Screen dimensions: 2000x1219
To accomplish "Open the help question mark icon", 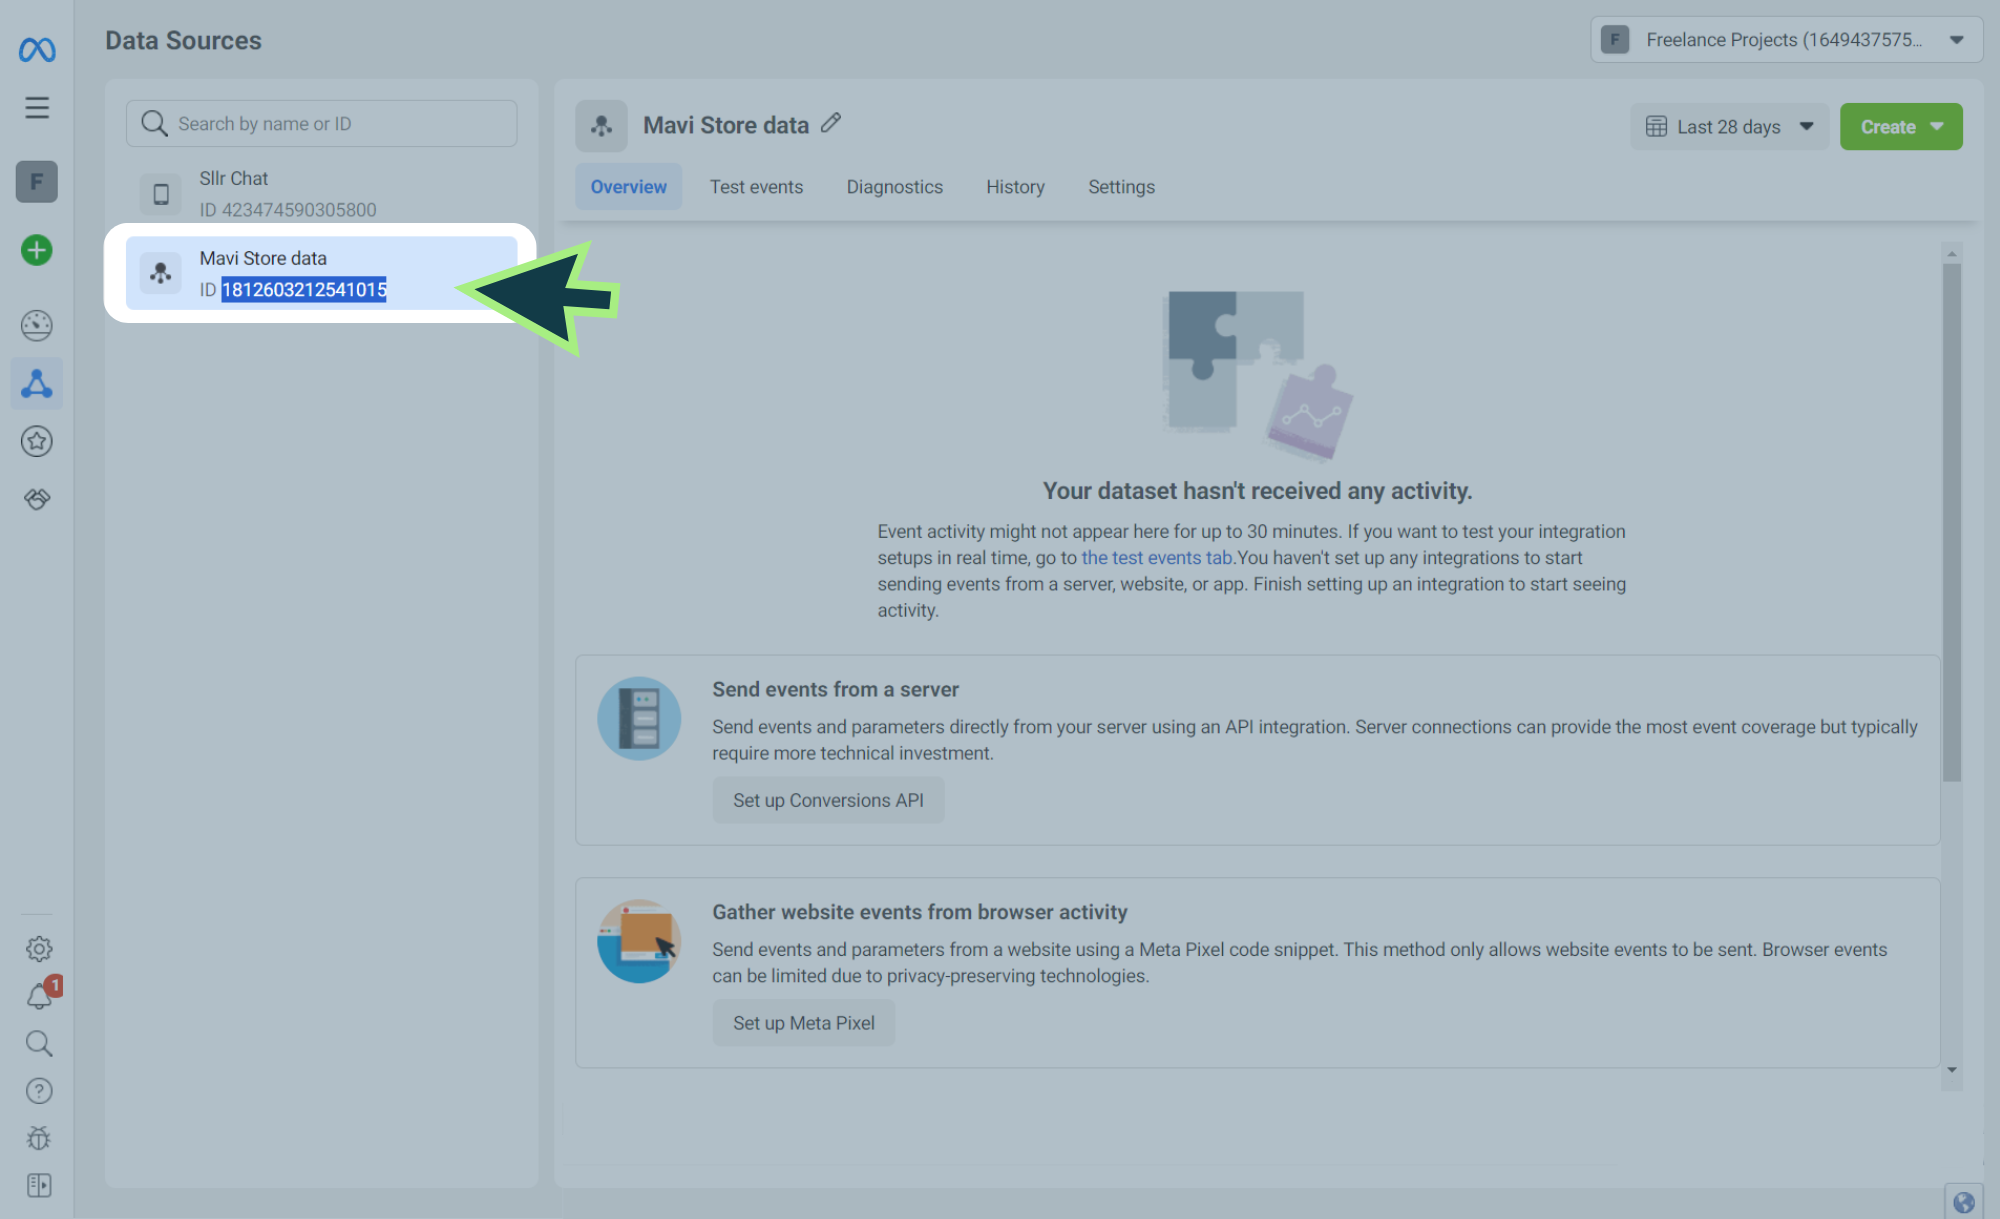I will click(x=39, y=1091).
